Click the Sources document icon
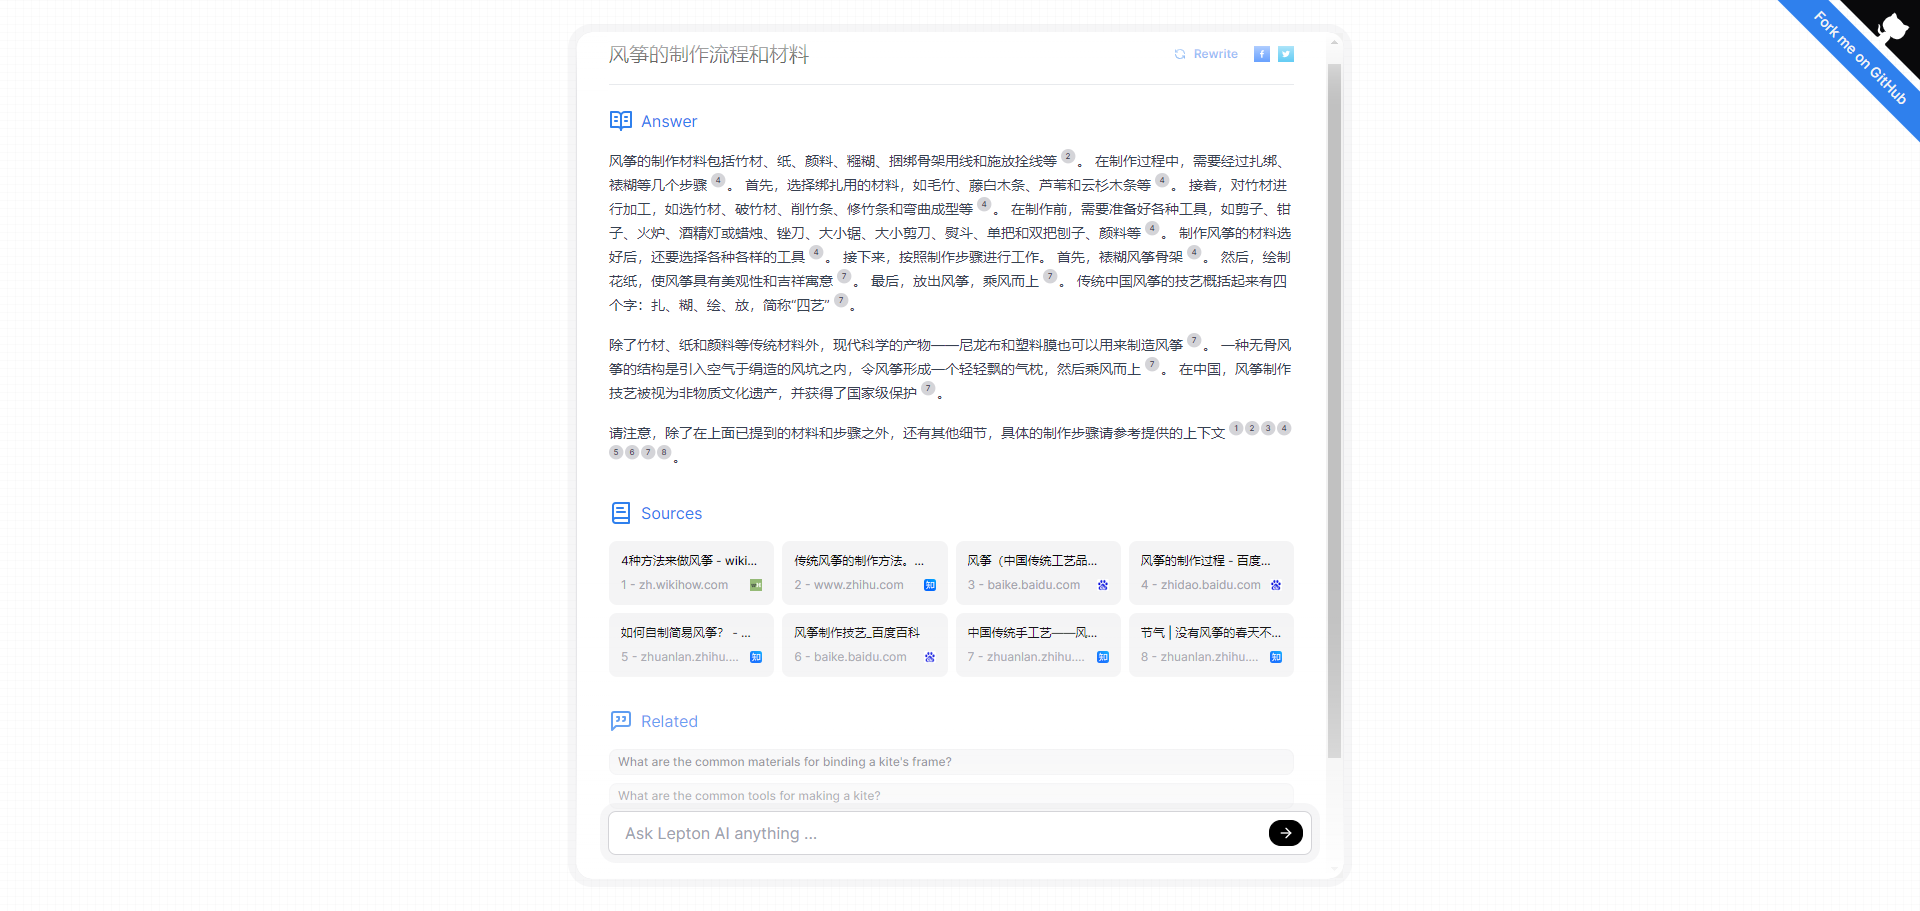The image size is (1920, 911). [x=621, y=513]
